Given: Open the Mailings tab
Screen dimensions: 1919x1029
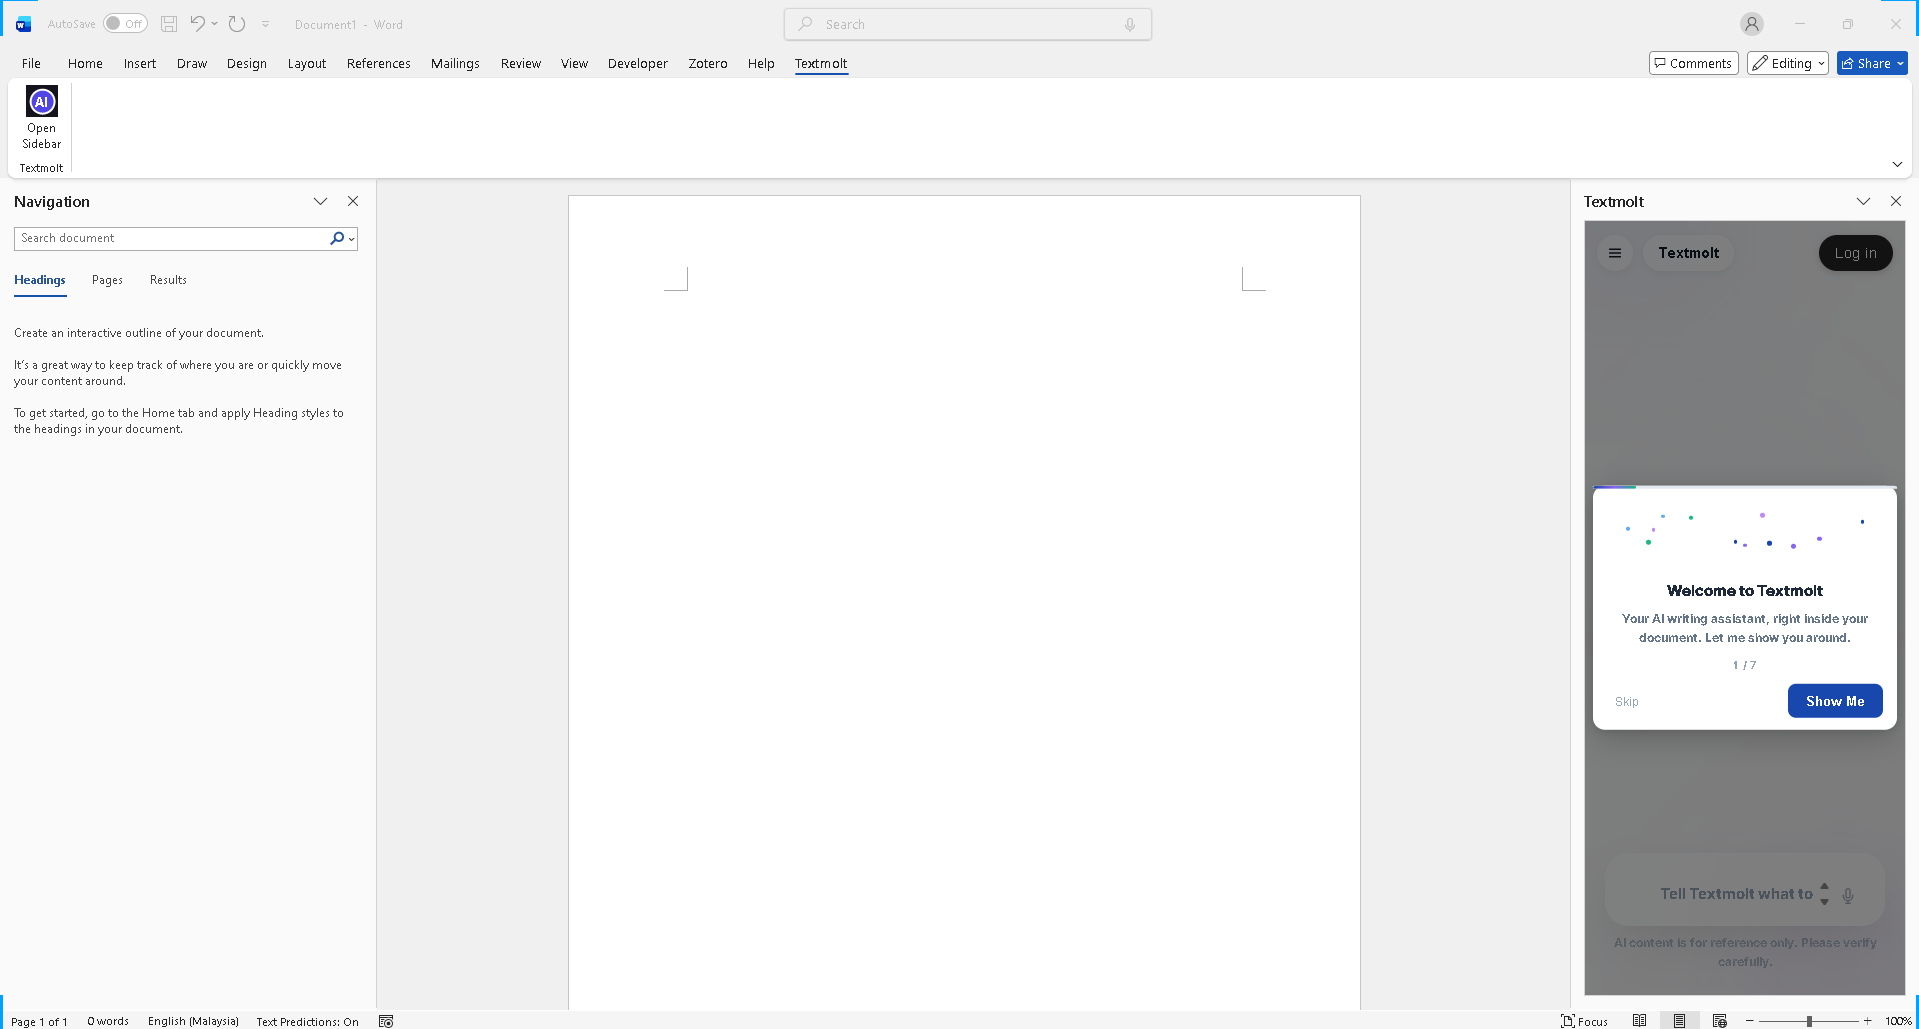Looking at the screenshot, I should (455, 63).
